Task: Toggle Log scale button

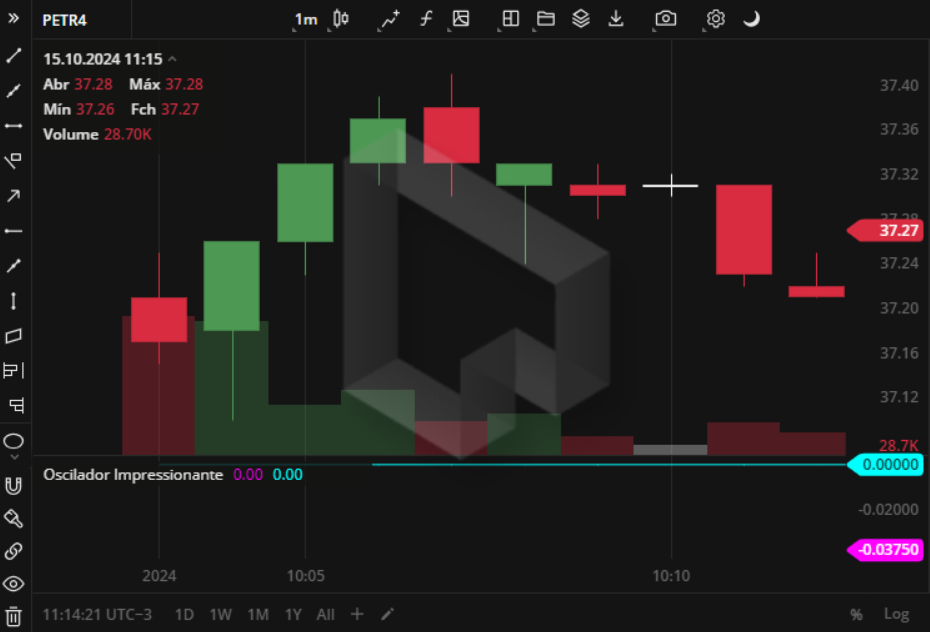Action: point(896,614)
